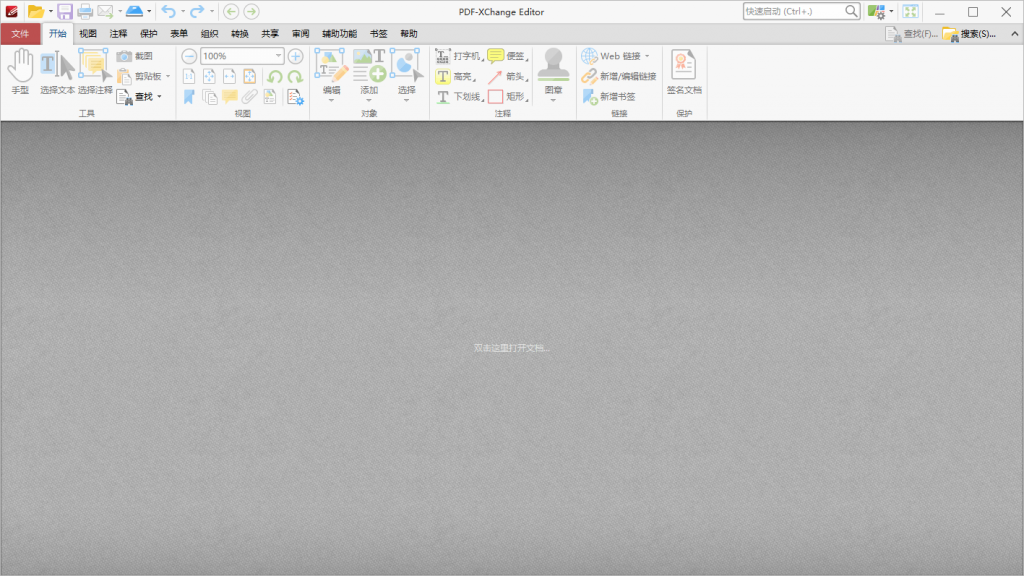This screenshot has height=576, width=1024.
Task: Click the Snapshot (截图) camera icon
Action: 124,56
